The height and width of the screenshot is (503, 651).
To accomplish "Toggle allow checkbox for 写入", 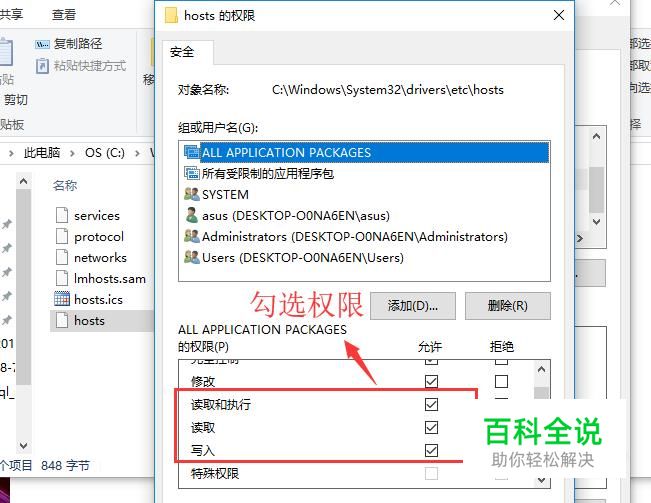I will point(431,450).
